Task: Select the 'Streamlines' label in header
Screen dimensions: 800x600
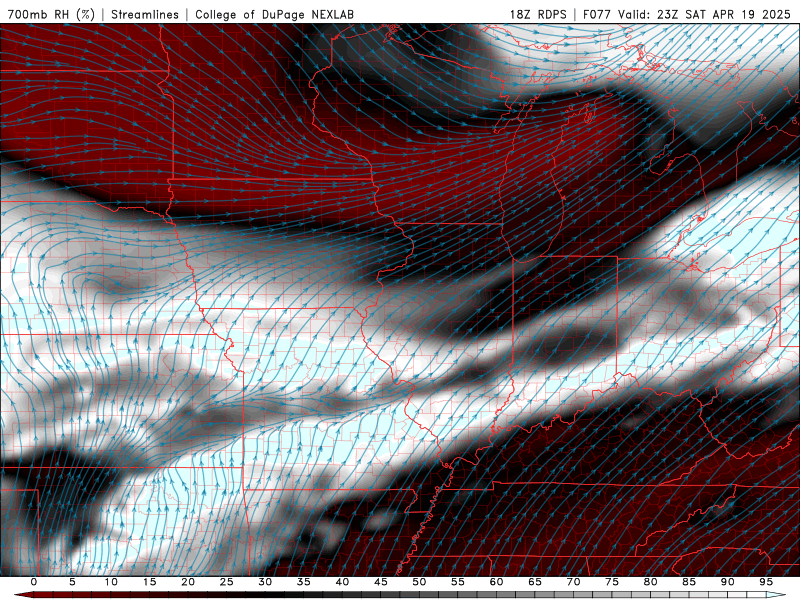Action: coord(145,14)
